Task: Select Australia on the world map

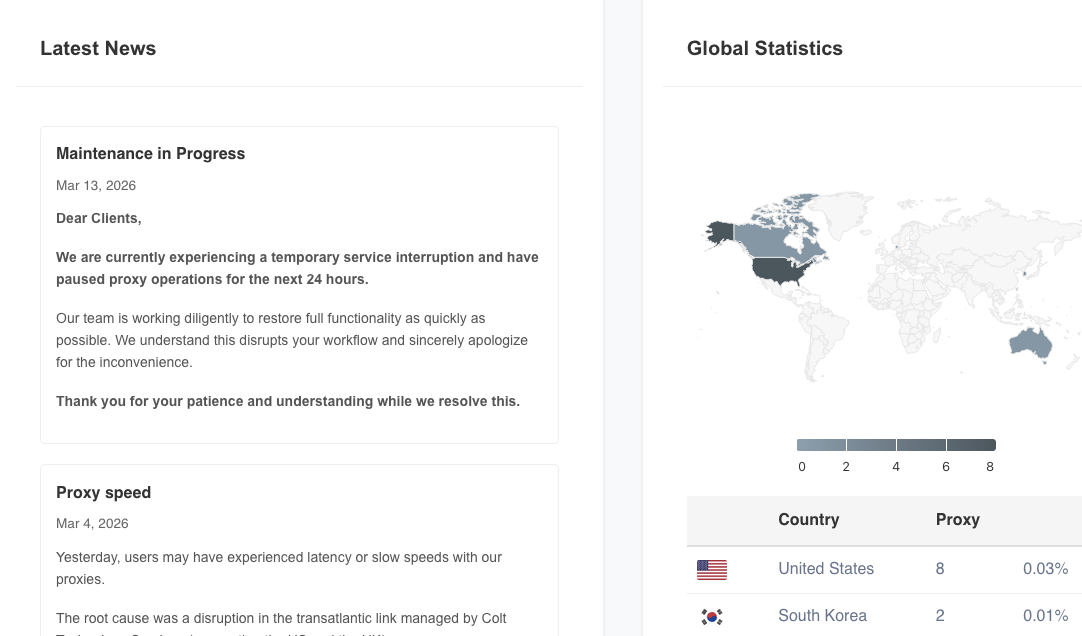Action: click(x=1030, y=343)
